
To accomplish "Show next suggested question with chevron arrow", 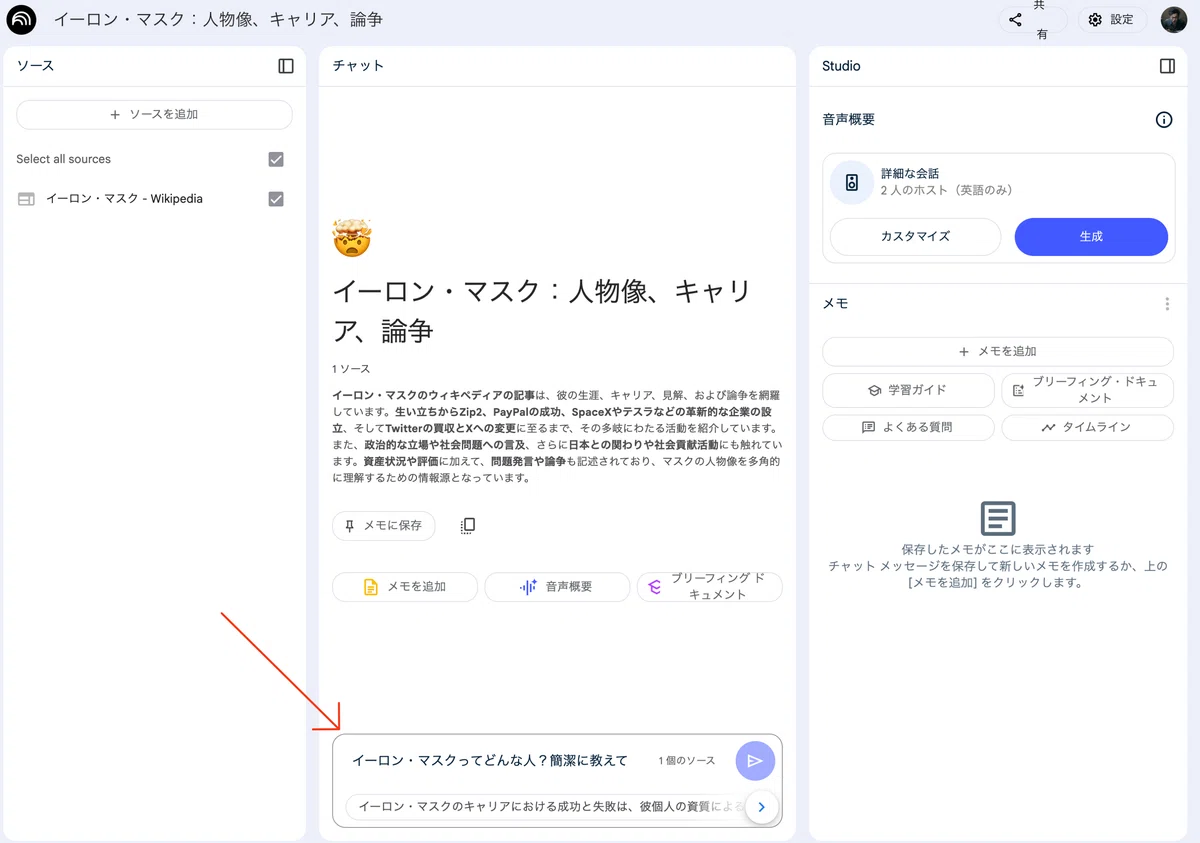I will tap(762, 807).
